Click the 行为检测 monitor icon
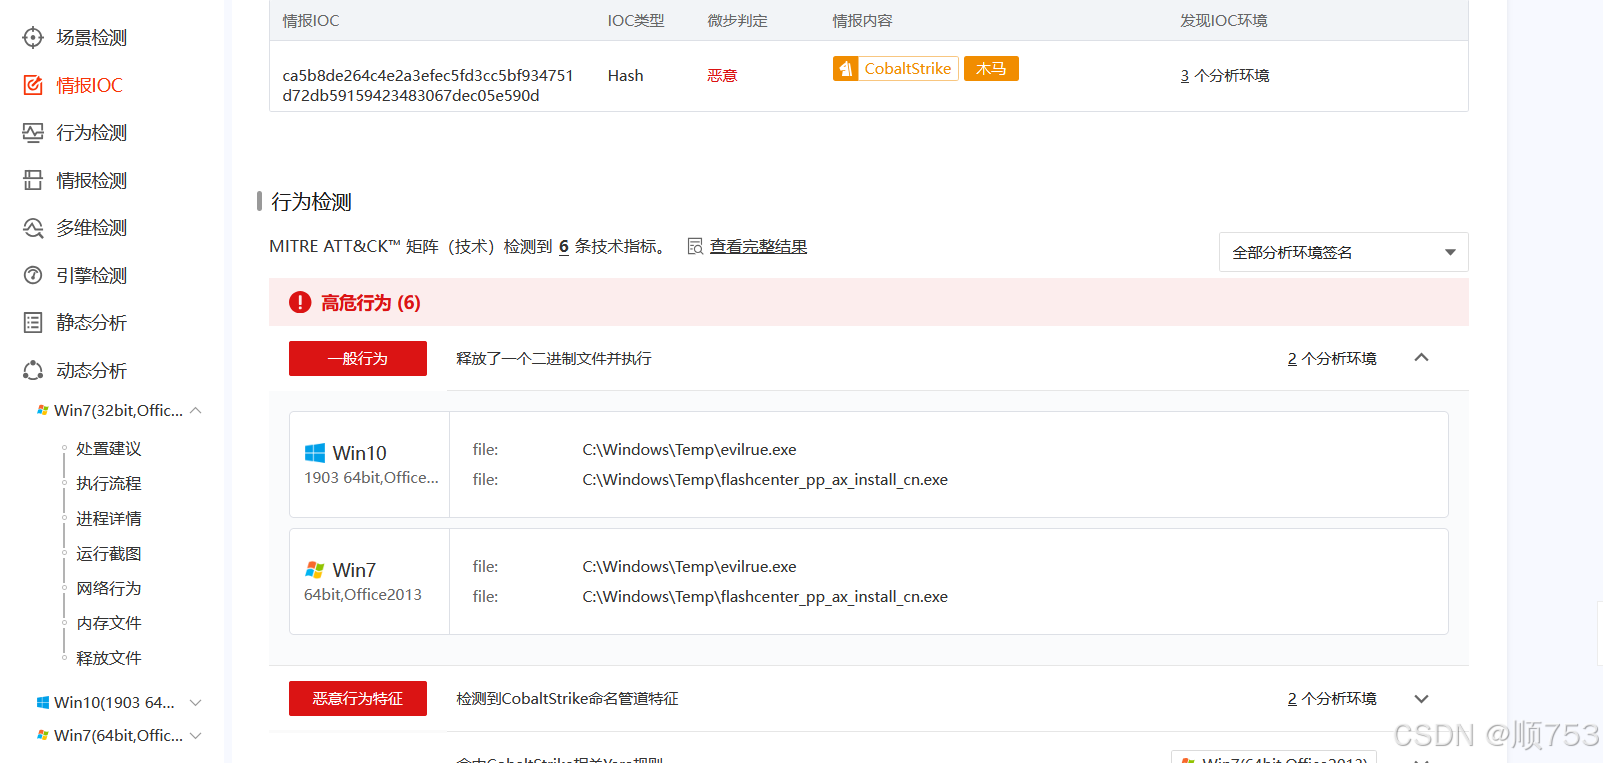 (33, 133)
